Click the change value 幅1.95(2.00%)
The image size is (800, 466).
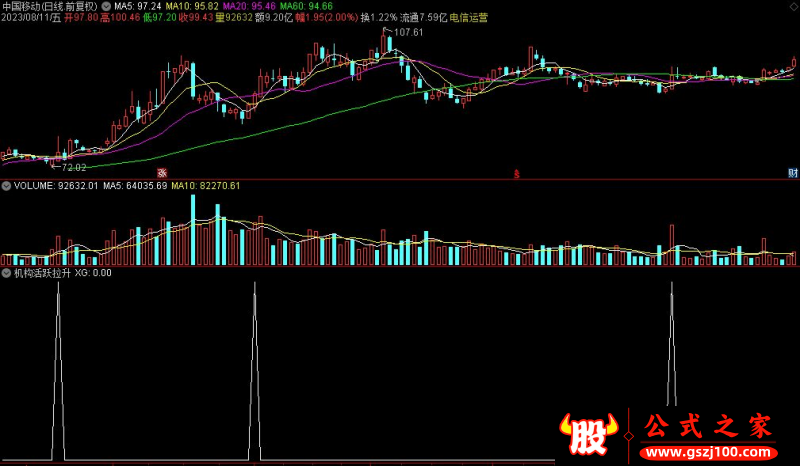[327, 17]
